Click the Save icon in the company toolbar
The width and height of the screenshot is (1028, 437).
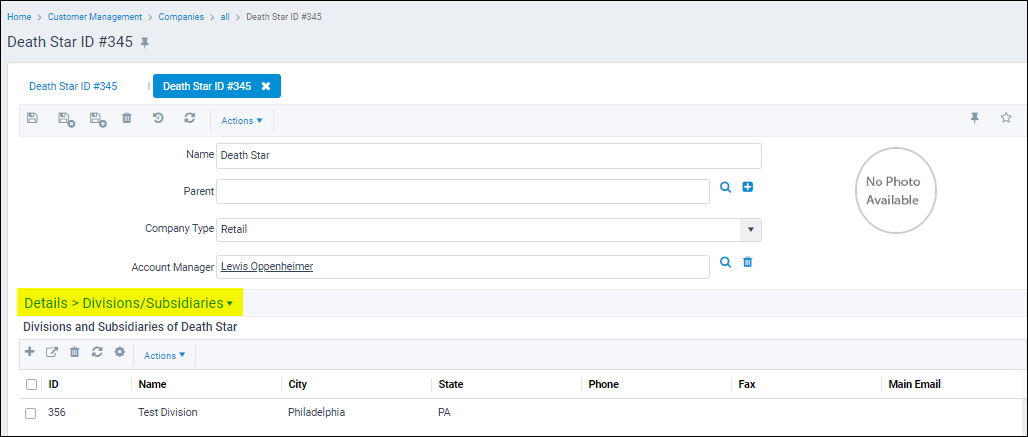pyautogui.click(x=32, y=118)
